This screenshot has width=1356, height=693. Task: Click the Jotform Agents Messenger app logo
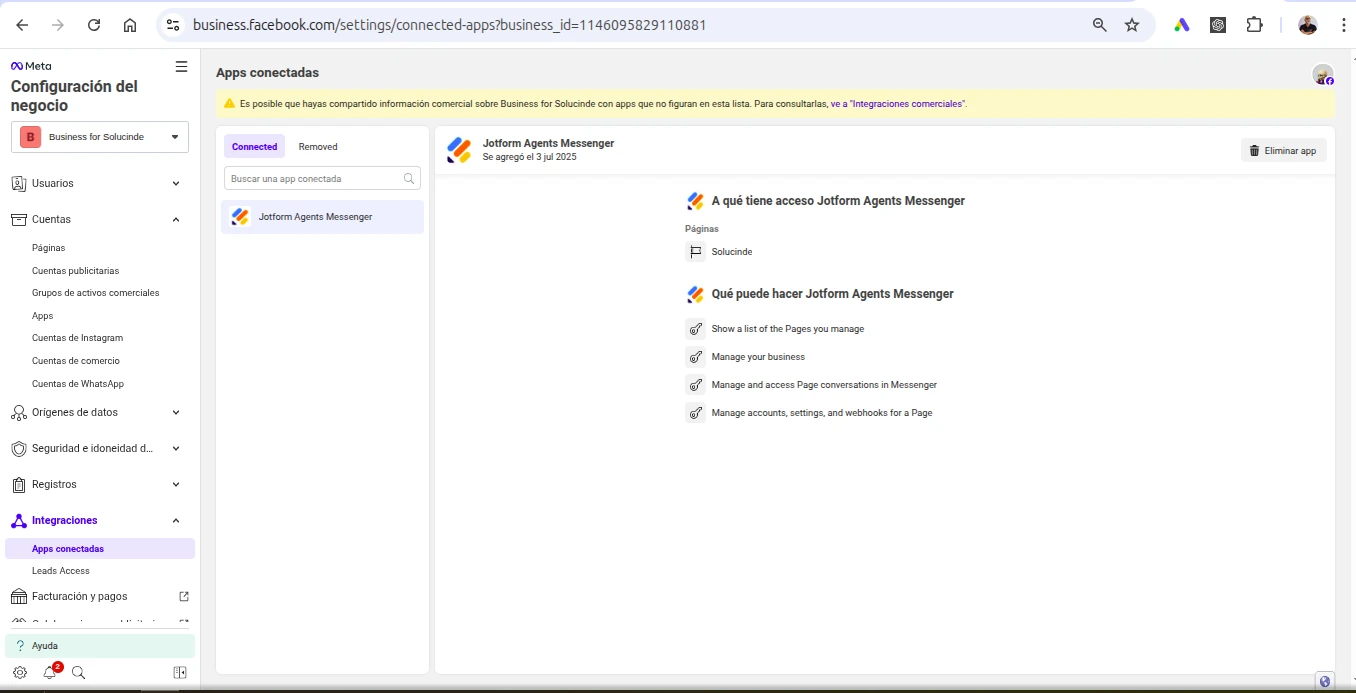[x=459, y=149]
